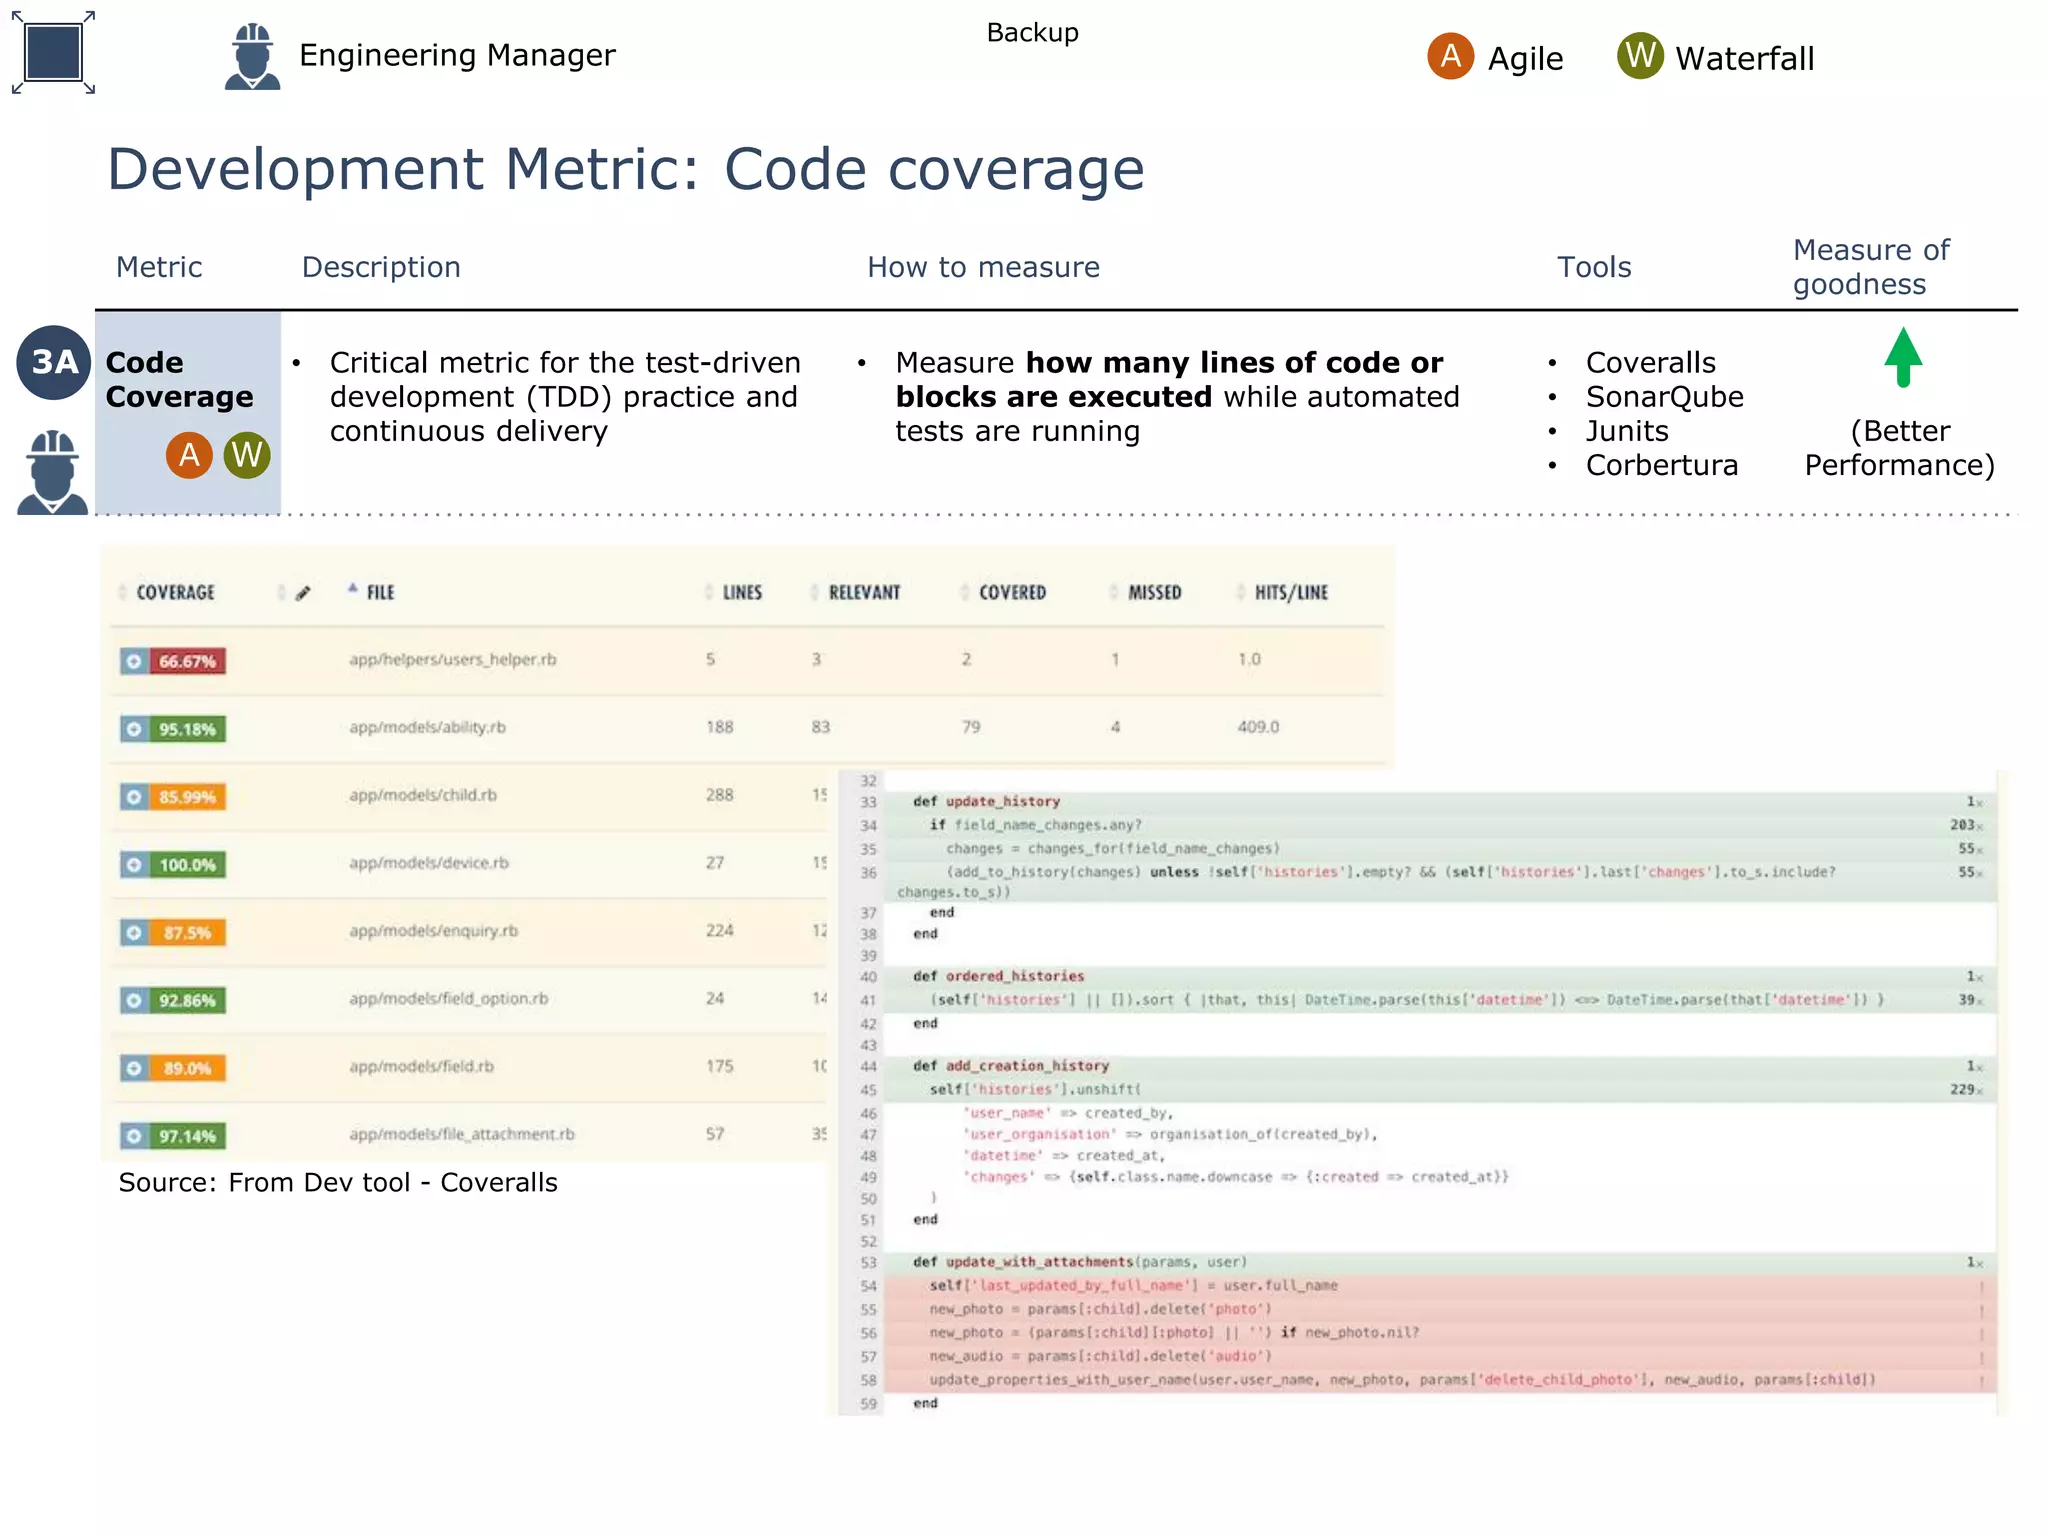The image size is (2048, 1536).
Task: Click the Engineering Manager helmet icon
Action: tap(252, 57)
